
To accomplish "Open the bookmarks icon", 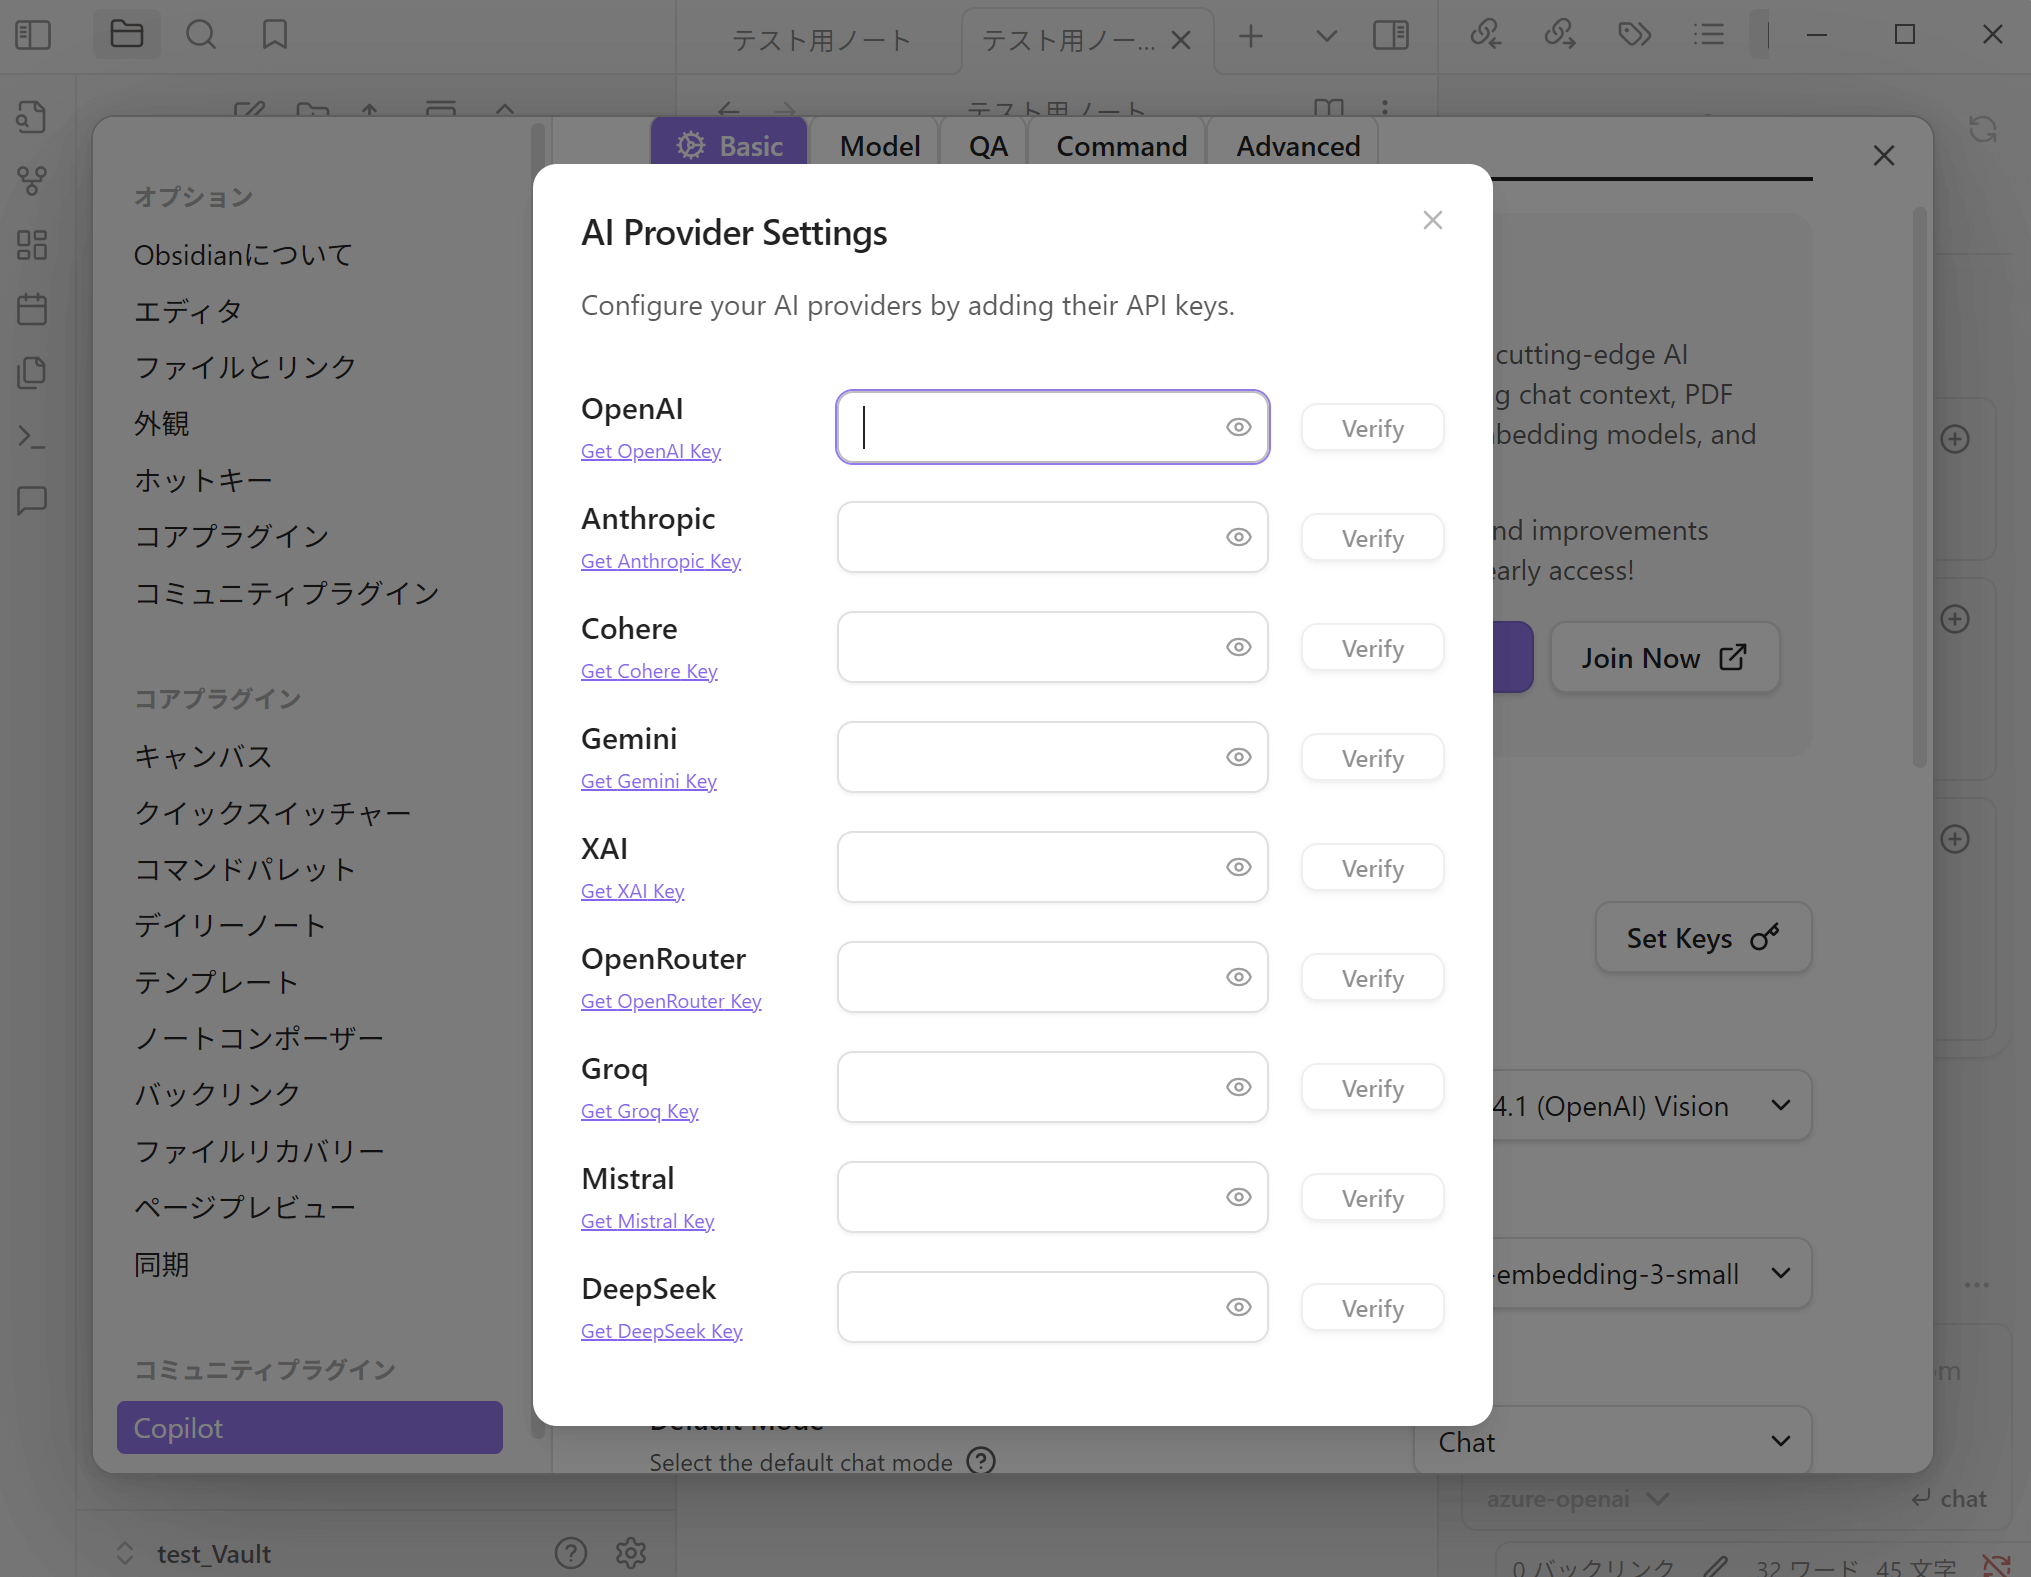I will [x=275, y=35].
